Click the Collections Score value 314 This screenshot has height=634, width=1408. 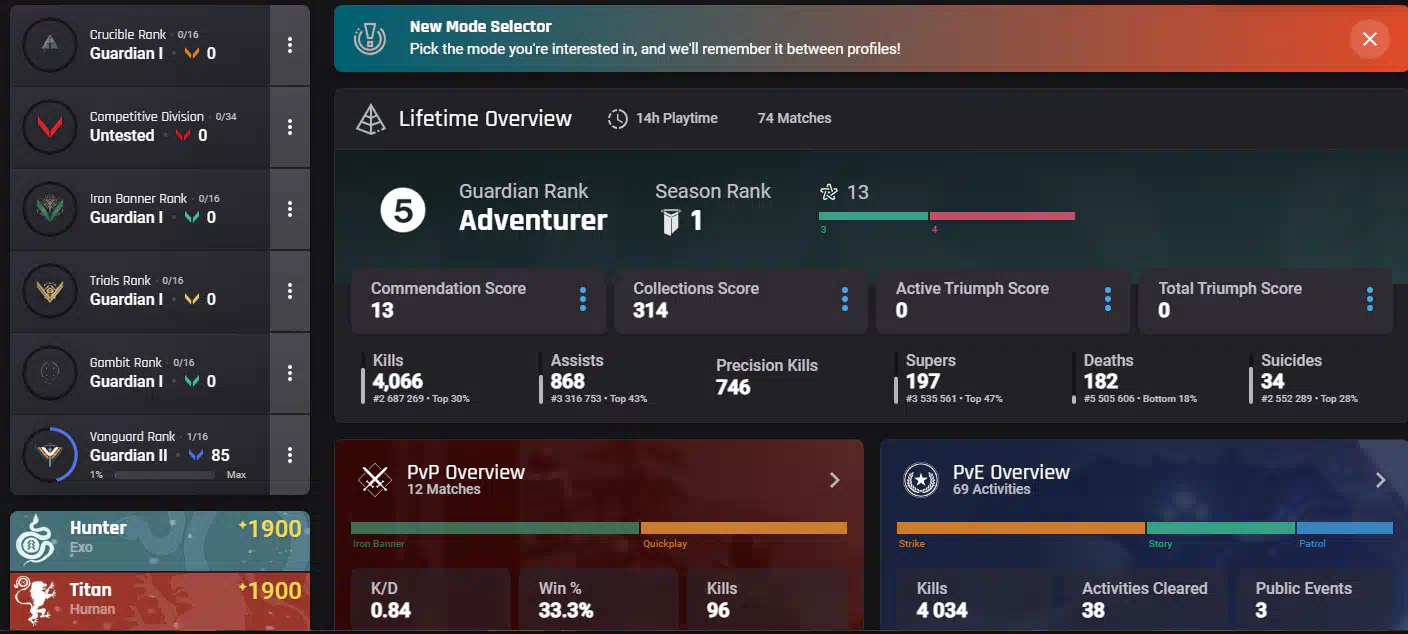650,310
